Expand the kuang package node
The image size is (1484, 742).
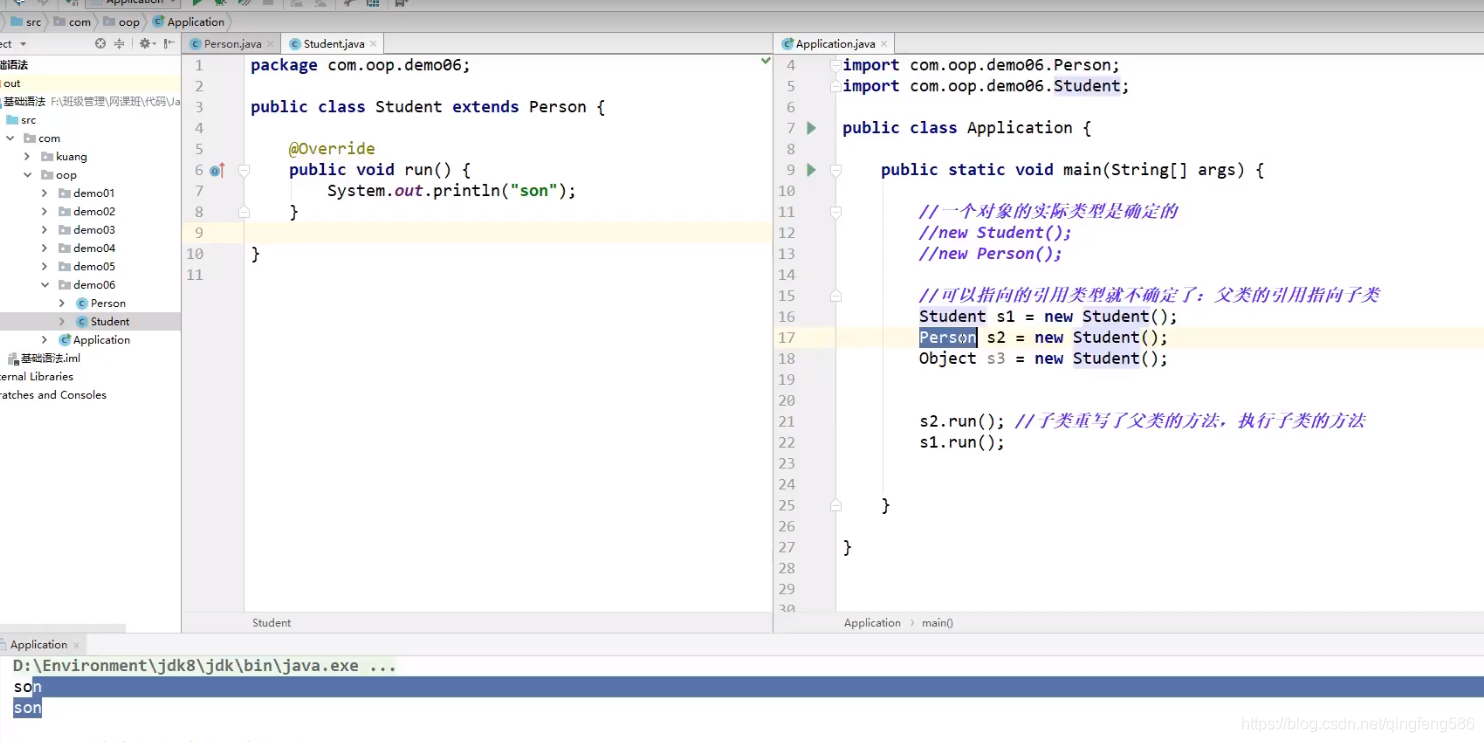coord(27,157)
